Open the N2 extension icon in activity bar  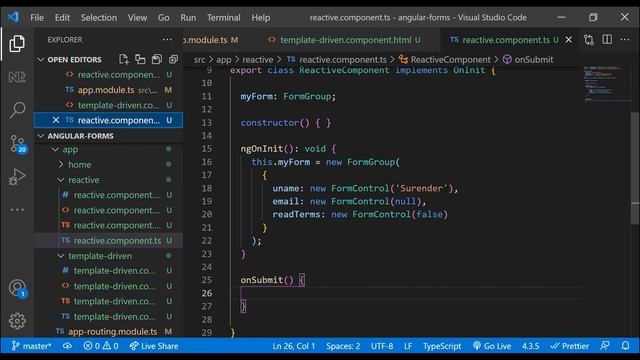click(x=17, y=77)
